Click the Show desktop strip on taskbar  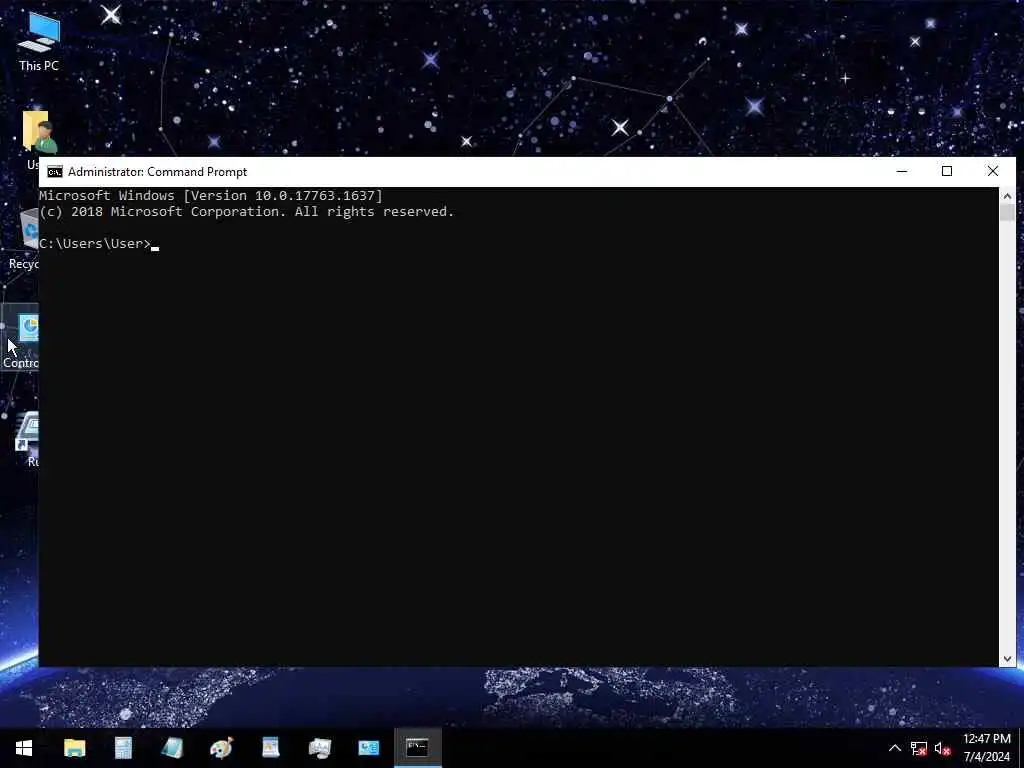pyautogui.click(x=1021, y=748)
